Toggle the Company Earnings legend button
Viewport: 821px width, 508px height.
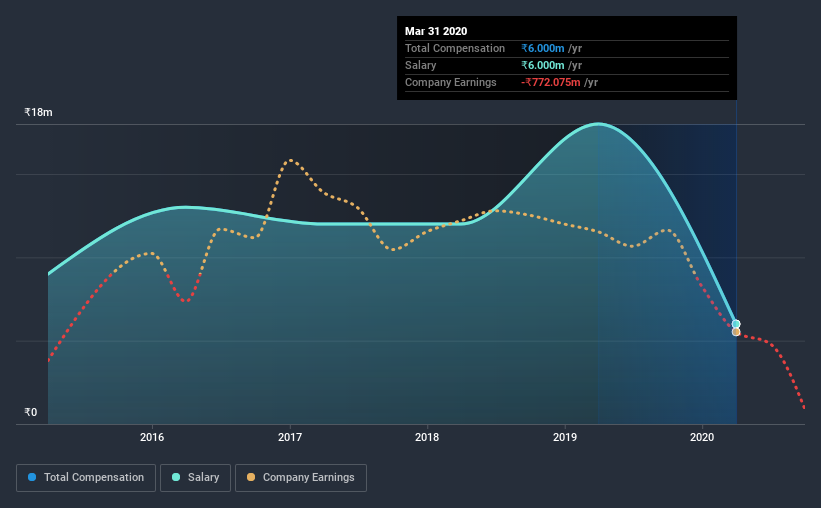click(301, 478)
